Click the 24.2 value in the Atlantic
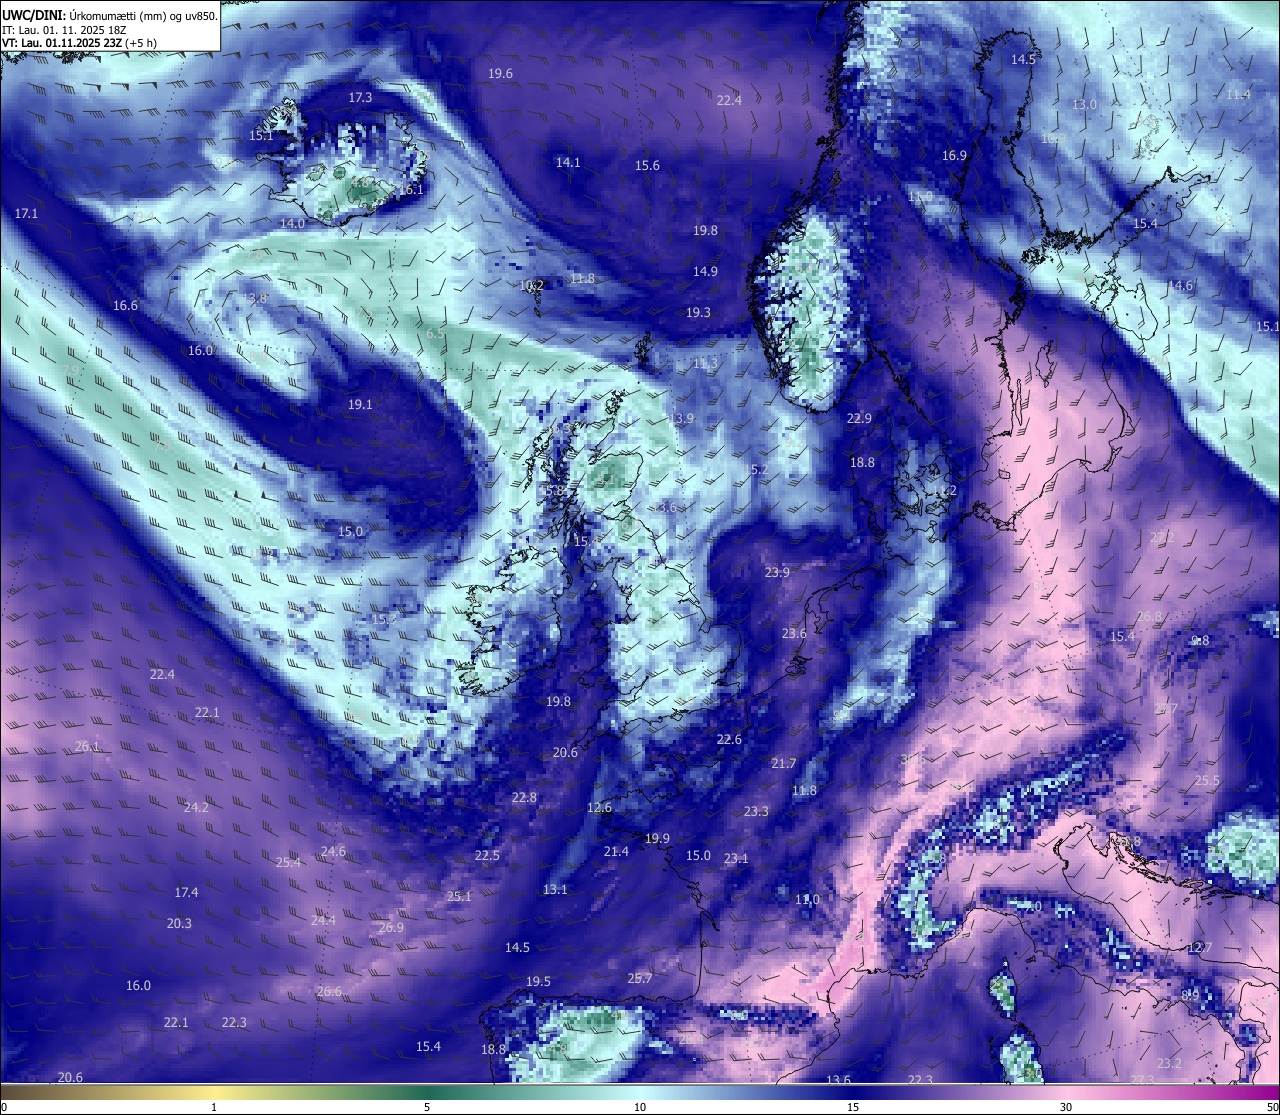The width and height of the screenshot is (1280, 1115). (196, 808)
